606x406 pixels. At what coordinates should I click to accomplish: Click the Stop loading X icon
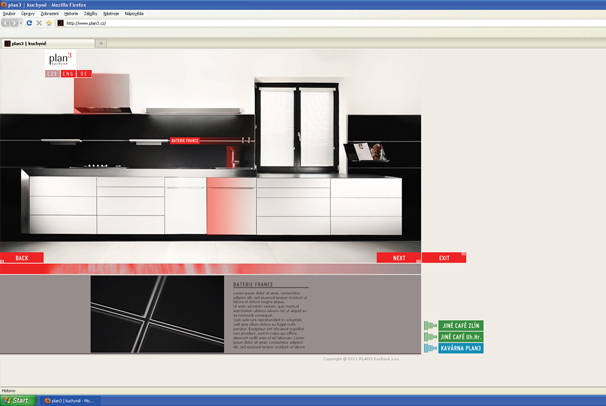click(39, 23)
